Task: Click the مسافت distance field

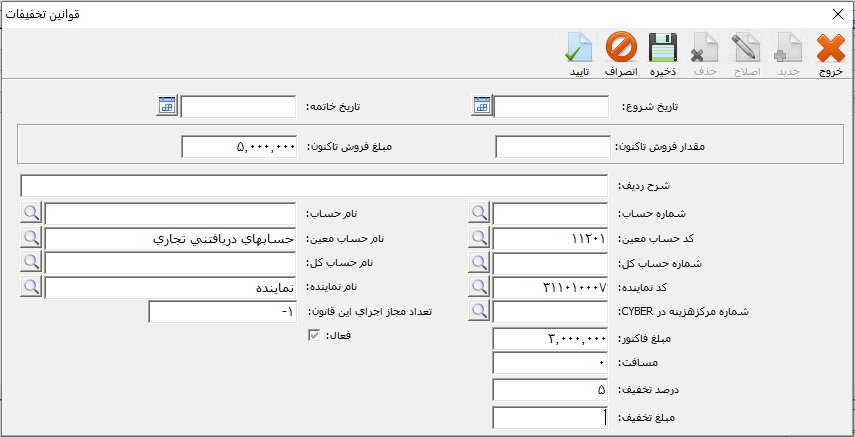Action: pyautogui.click(x=551, y=364)
